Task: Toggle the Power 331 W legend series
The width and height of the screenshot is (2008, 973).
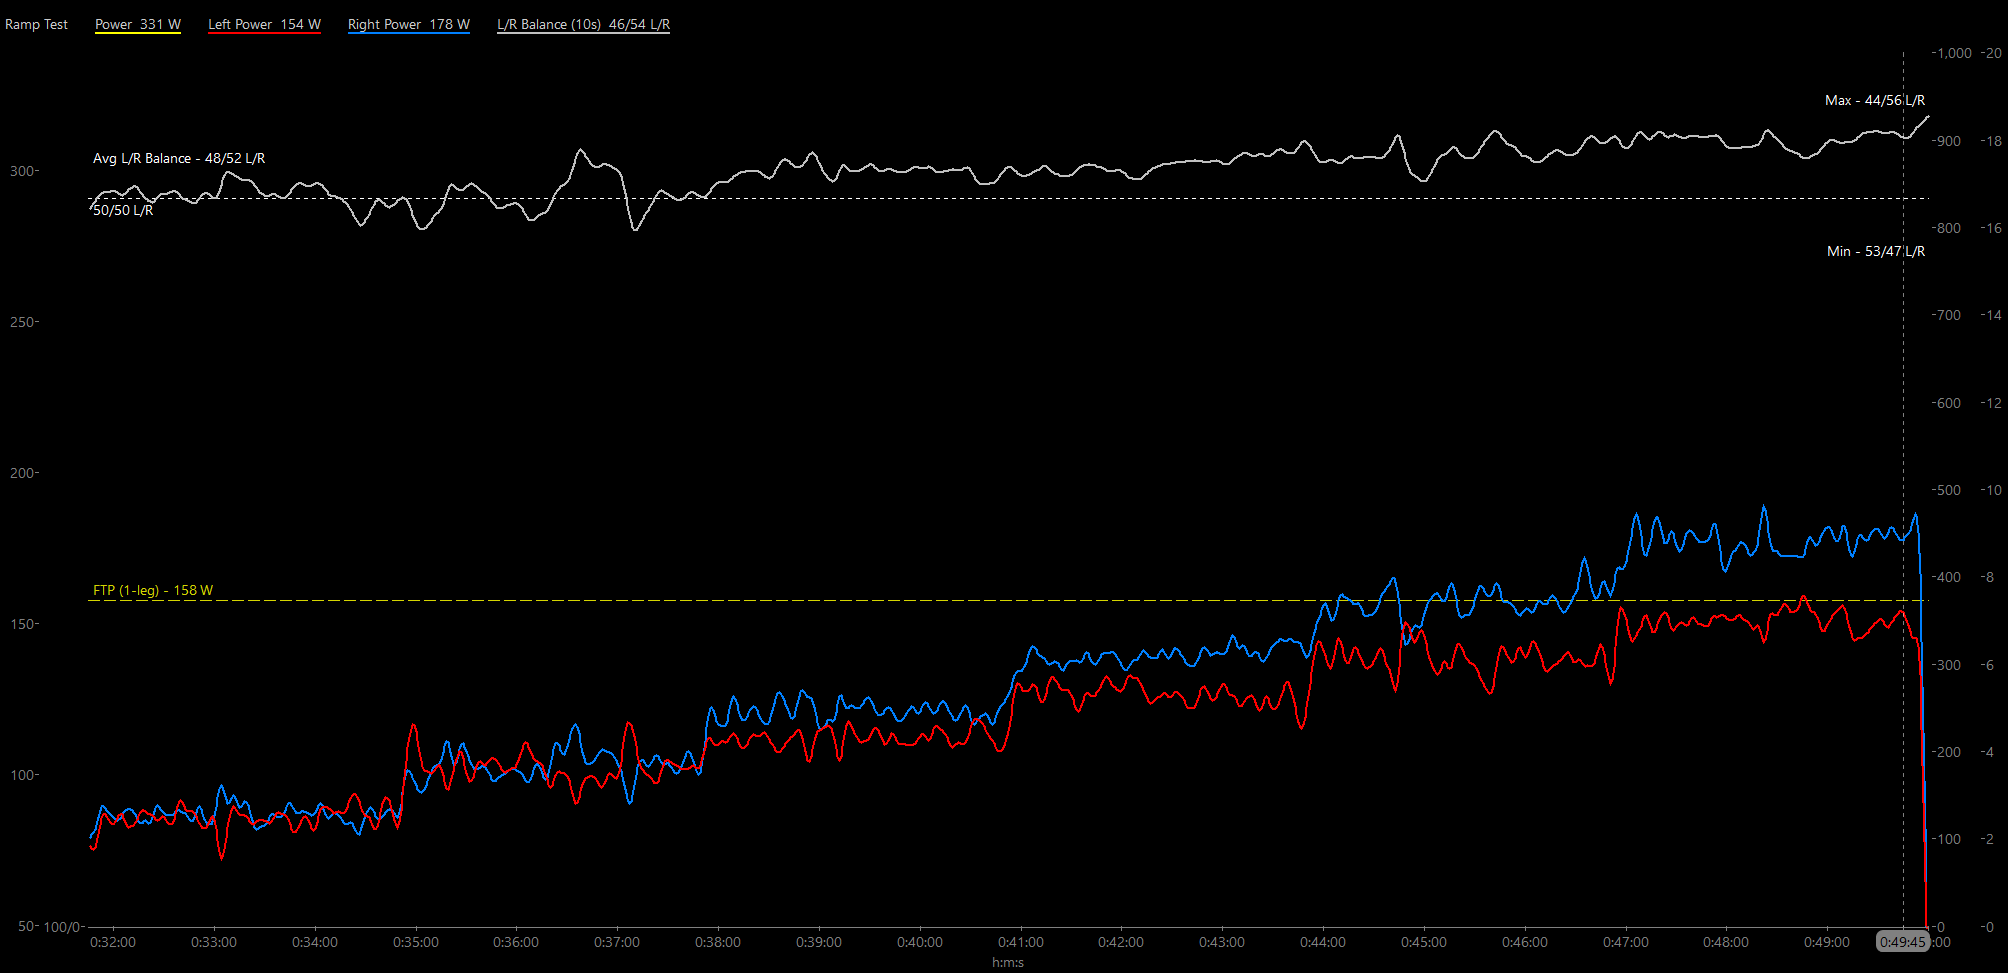Action: coord(137,24)
